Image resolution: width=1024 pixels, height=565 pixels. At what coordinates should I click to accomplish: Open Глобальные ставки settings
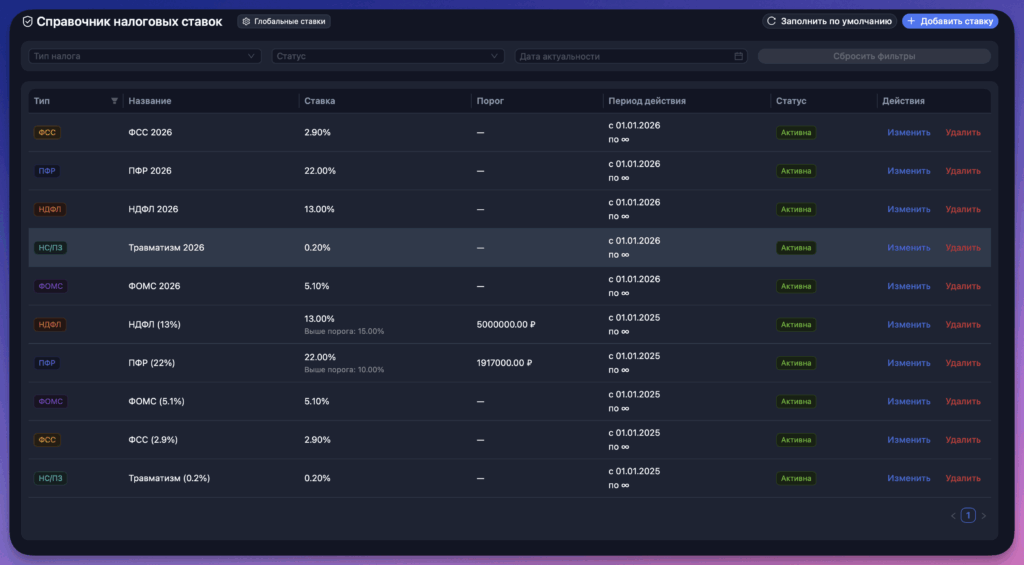coord(283,22)
